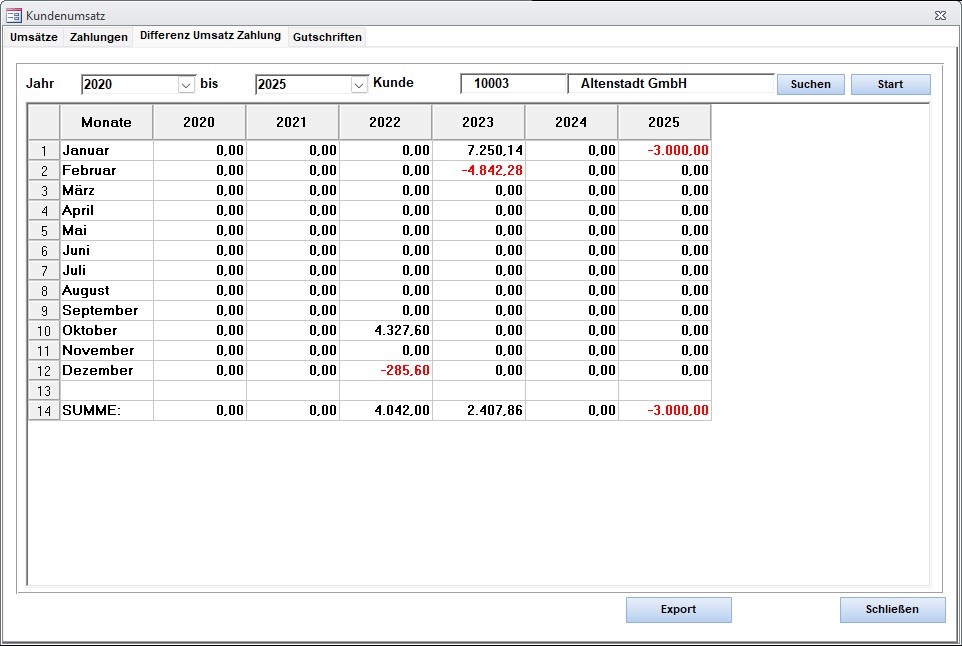This screenshot has width=962, height=646.
Task: Click the Januar 2023 cell 7.250,14
Action: 478,151
